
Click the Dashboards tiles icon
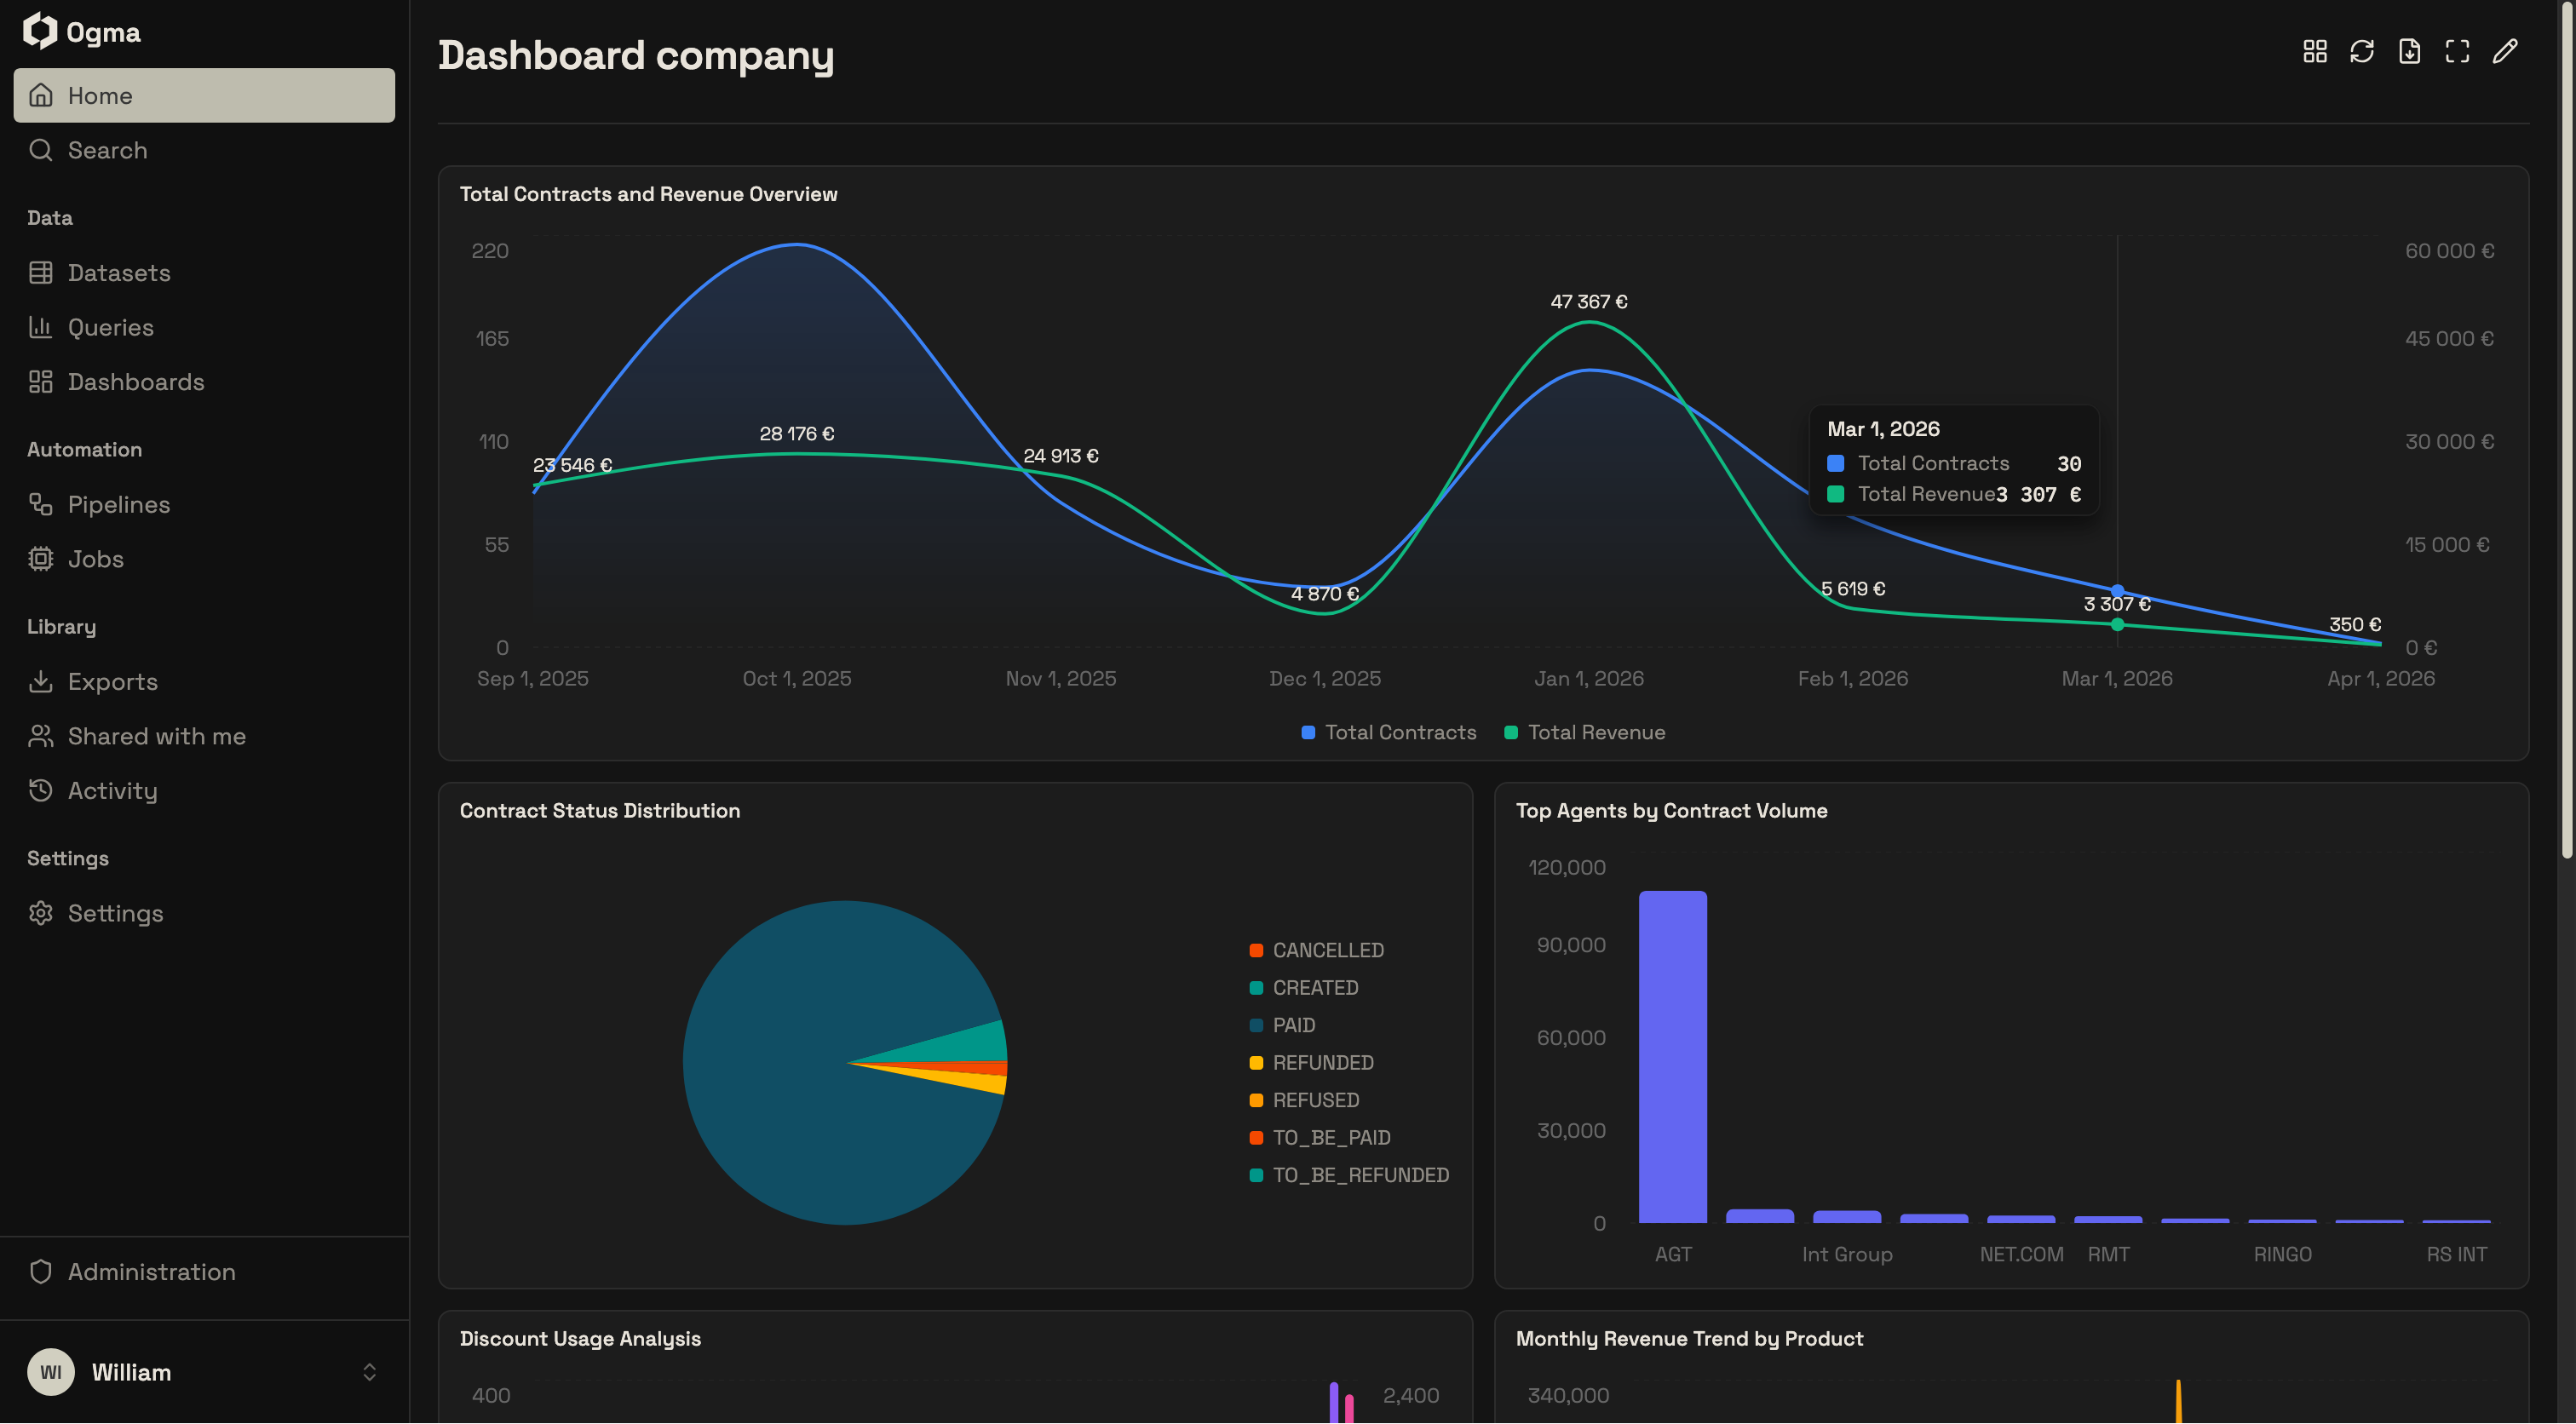pyautogui.click(x=40, y=382)
